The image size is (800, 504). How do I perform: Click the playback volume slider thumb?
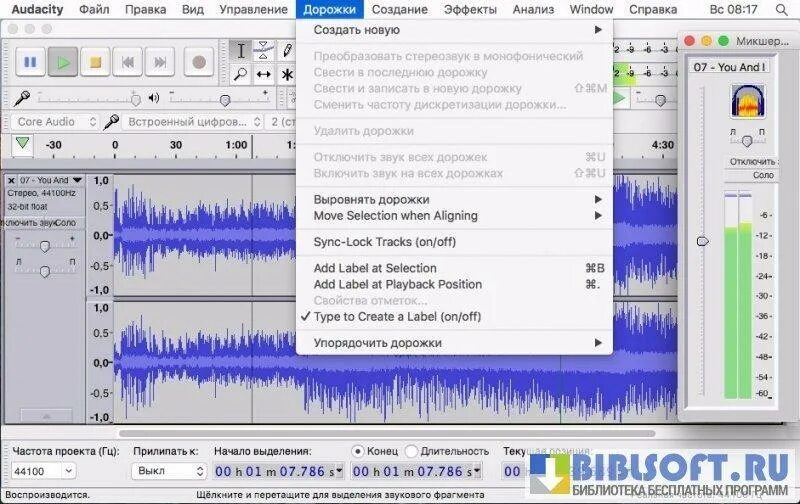point(225,100)
